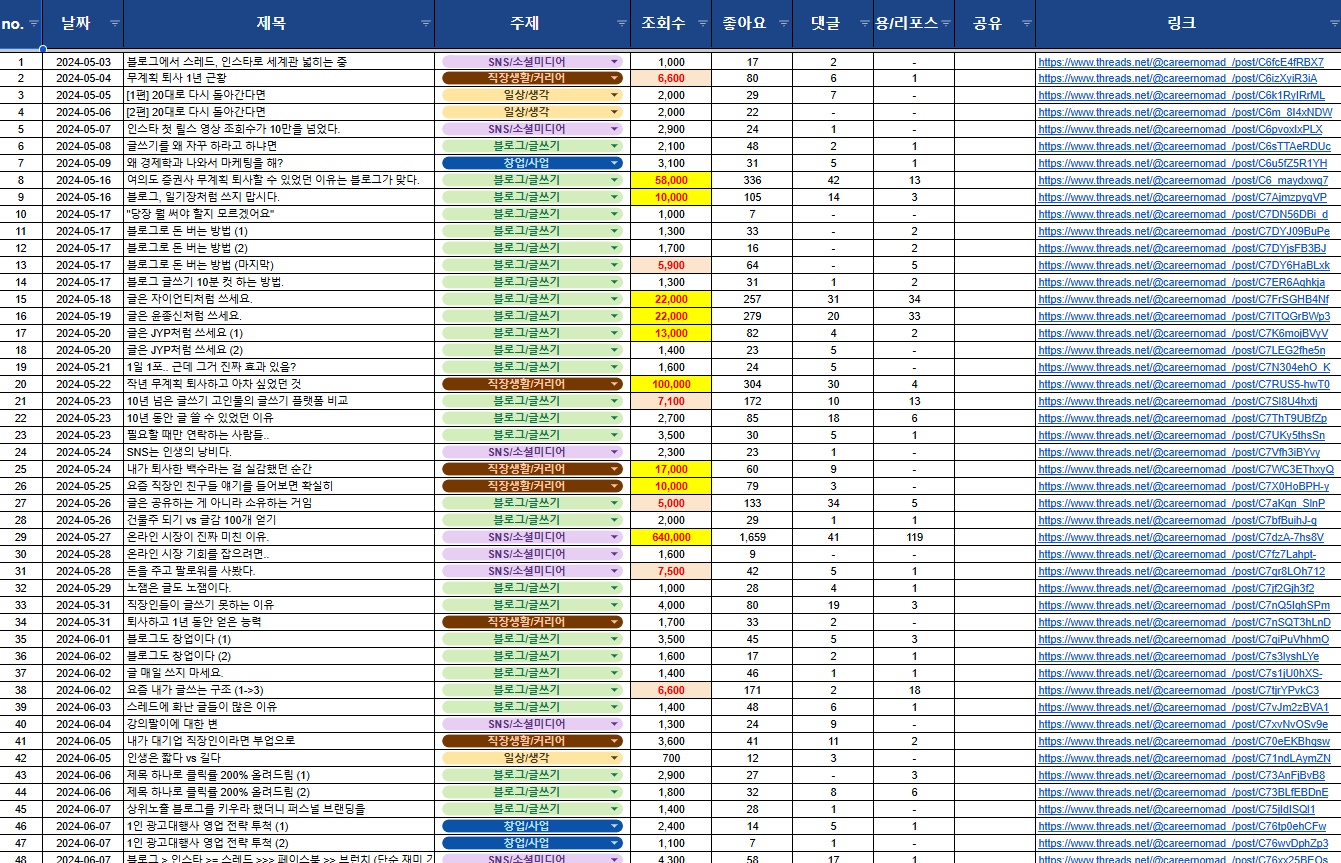The image size is (1341, 863).
Task: Open the filter icon in the 'no.' header
Action: (x=35, y=23)
